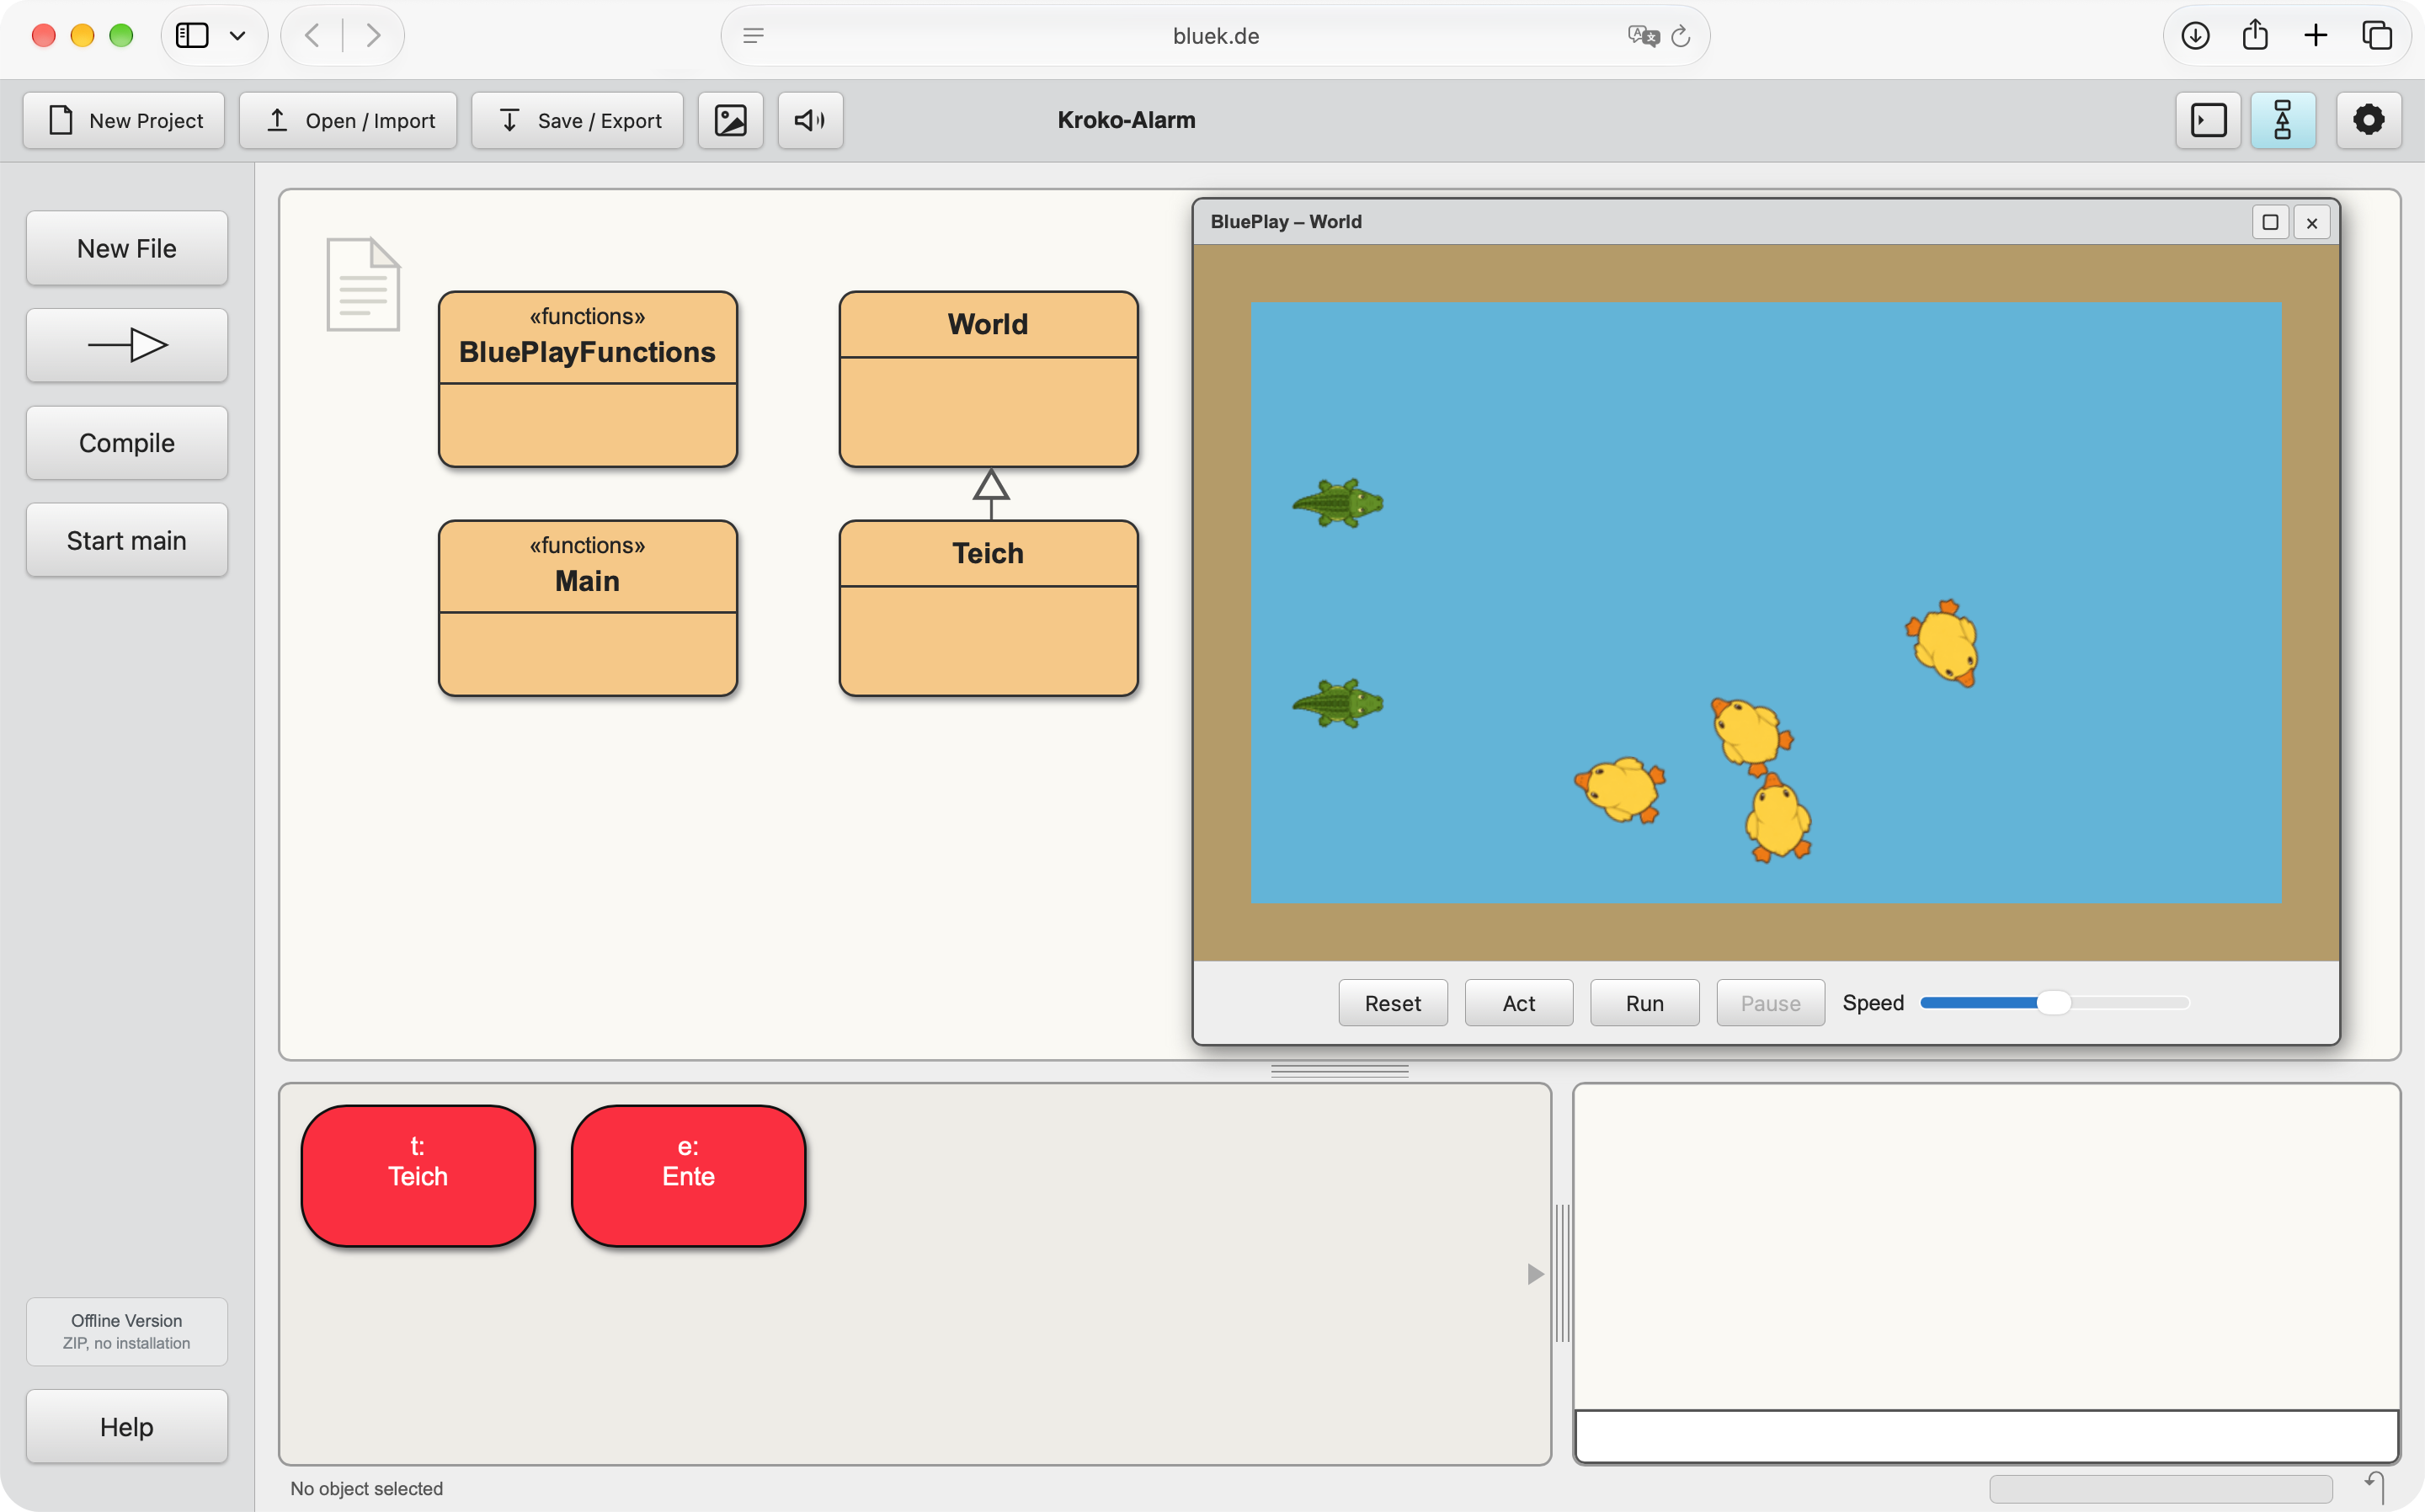Screen dimensions: 2425x1512
Task: Click Start main button
Action: [127, 540]
